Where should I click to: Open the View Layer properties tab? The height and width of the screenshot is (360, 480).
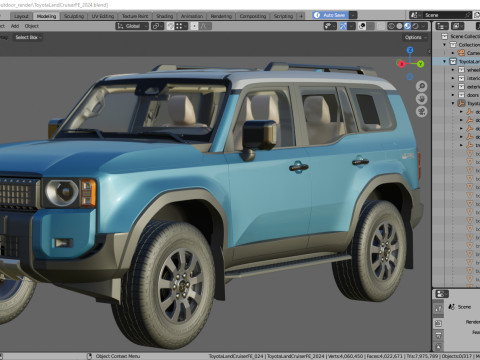tap(438, 347)
